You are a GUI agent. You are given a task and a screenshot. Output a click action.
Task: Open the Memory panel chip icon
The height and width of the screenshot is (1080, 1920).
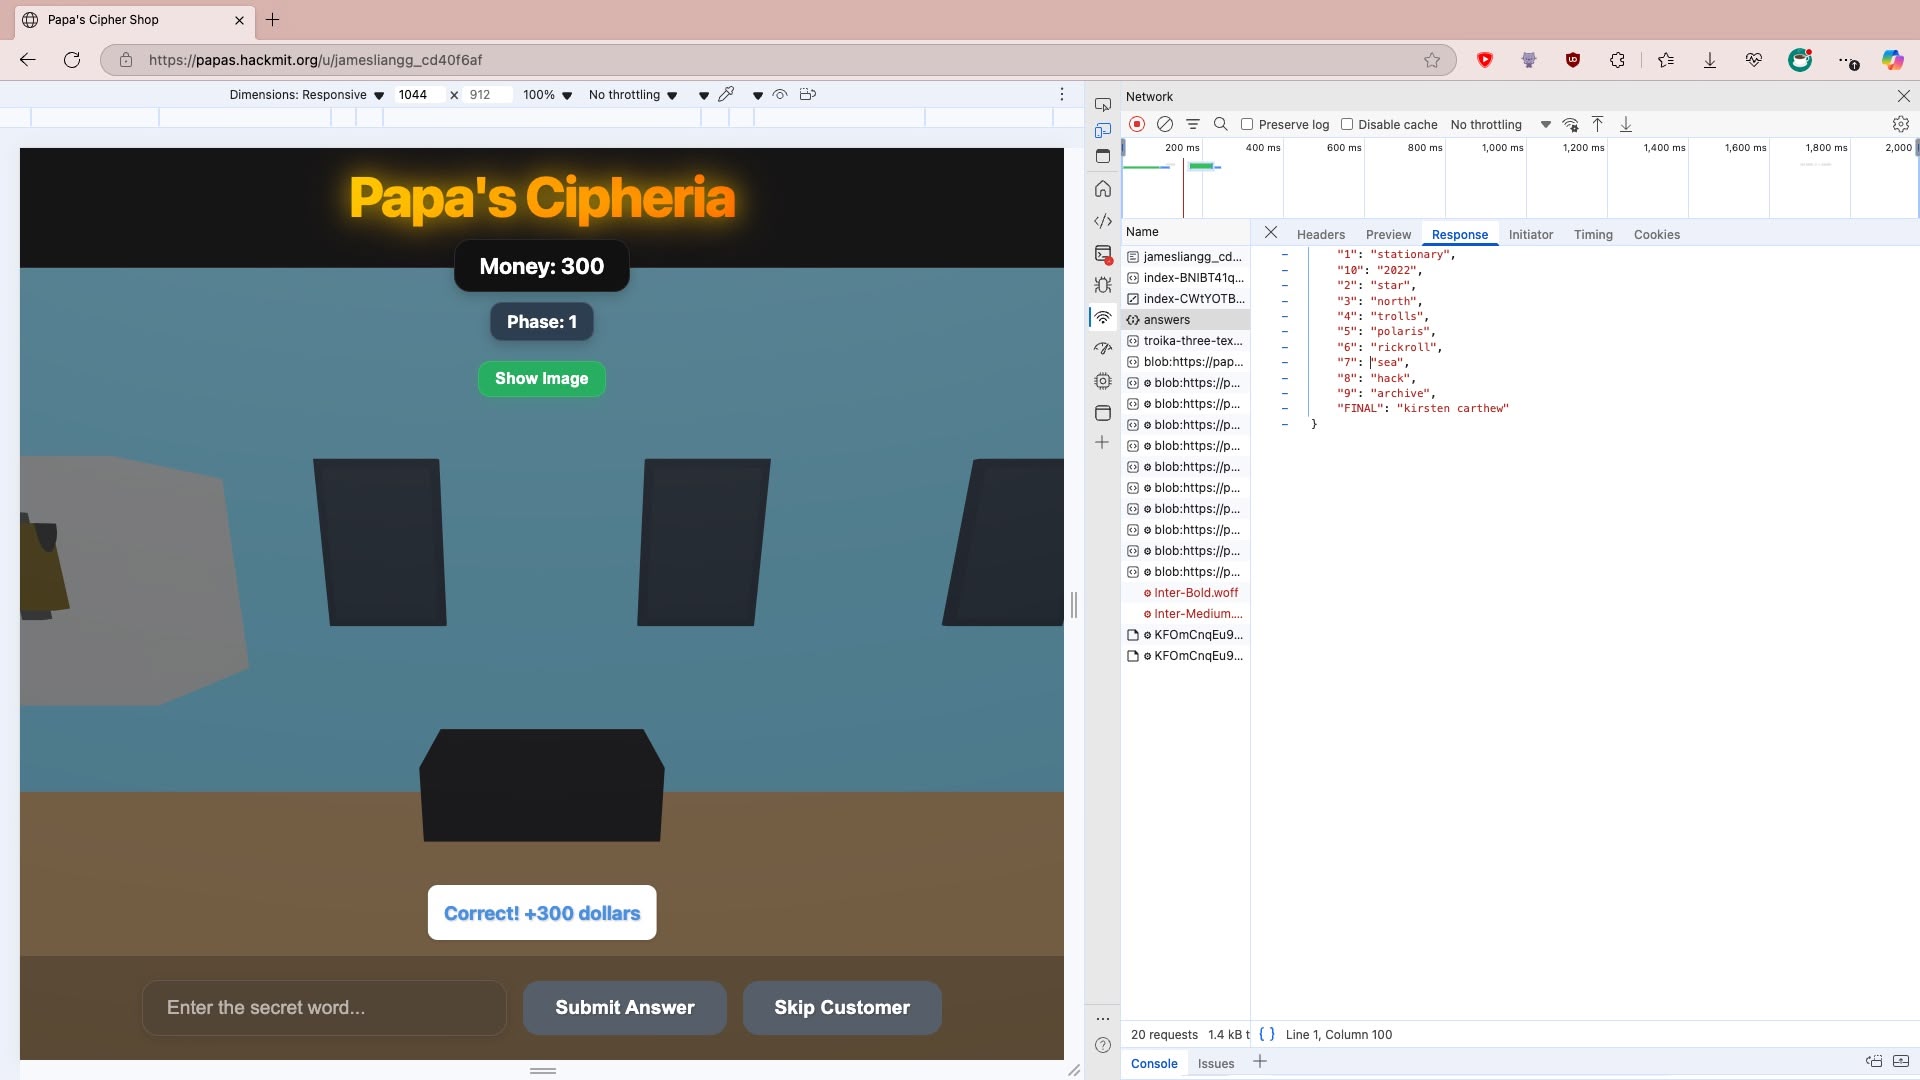tap(1103, 381)
